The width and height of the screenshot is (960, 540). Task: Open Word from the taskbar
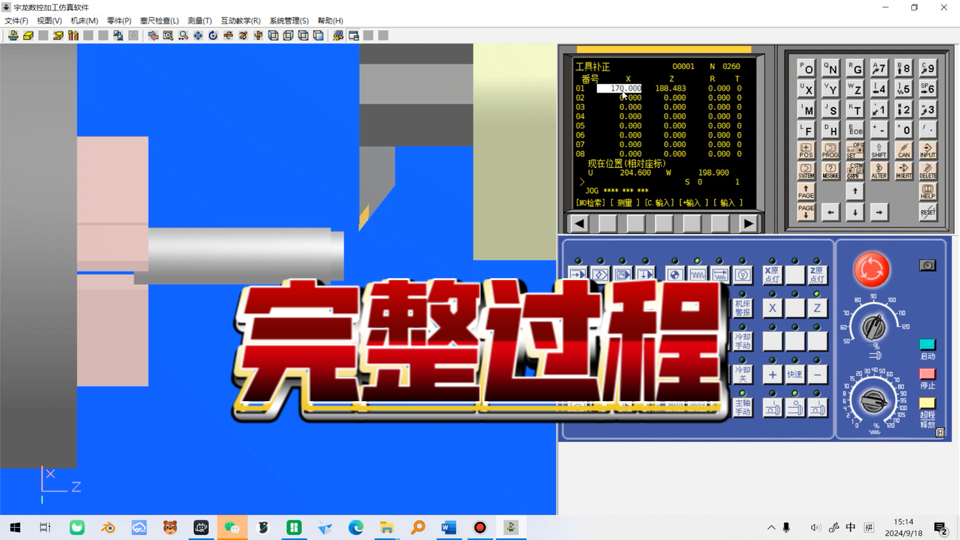tap(449, 527)
